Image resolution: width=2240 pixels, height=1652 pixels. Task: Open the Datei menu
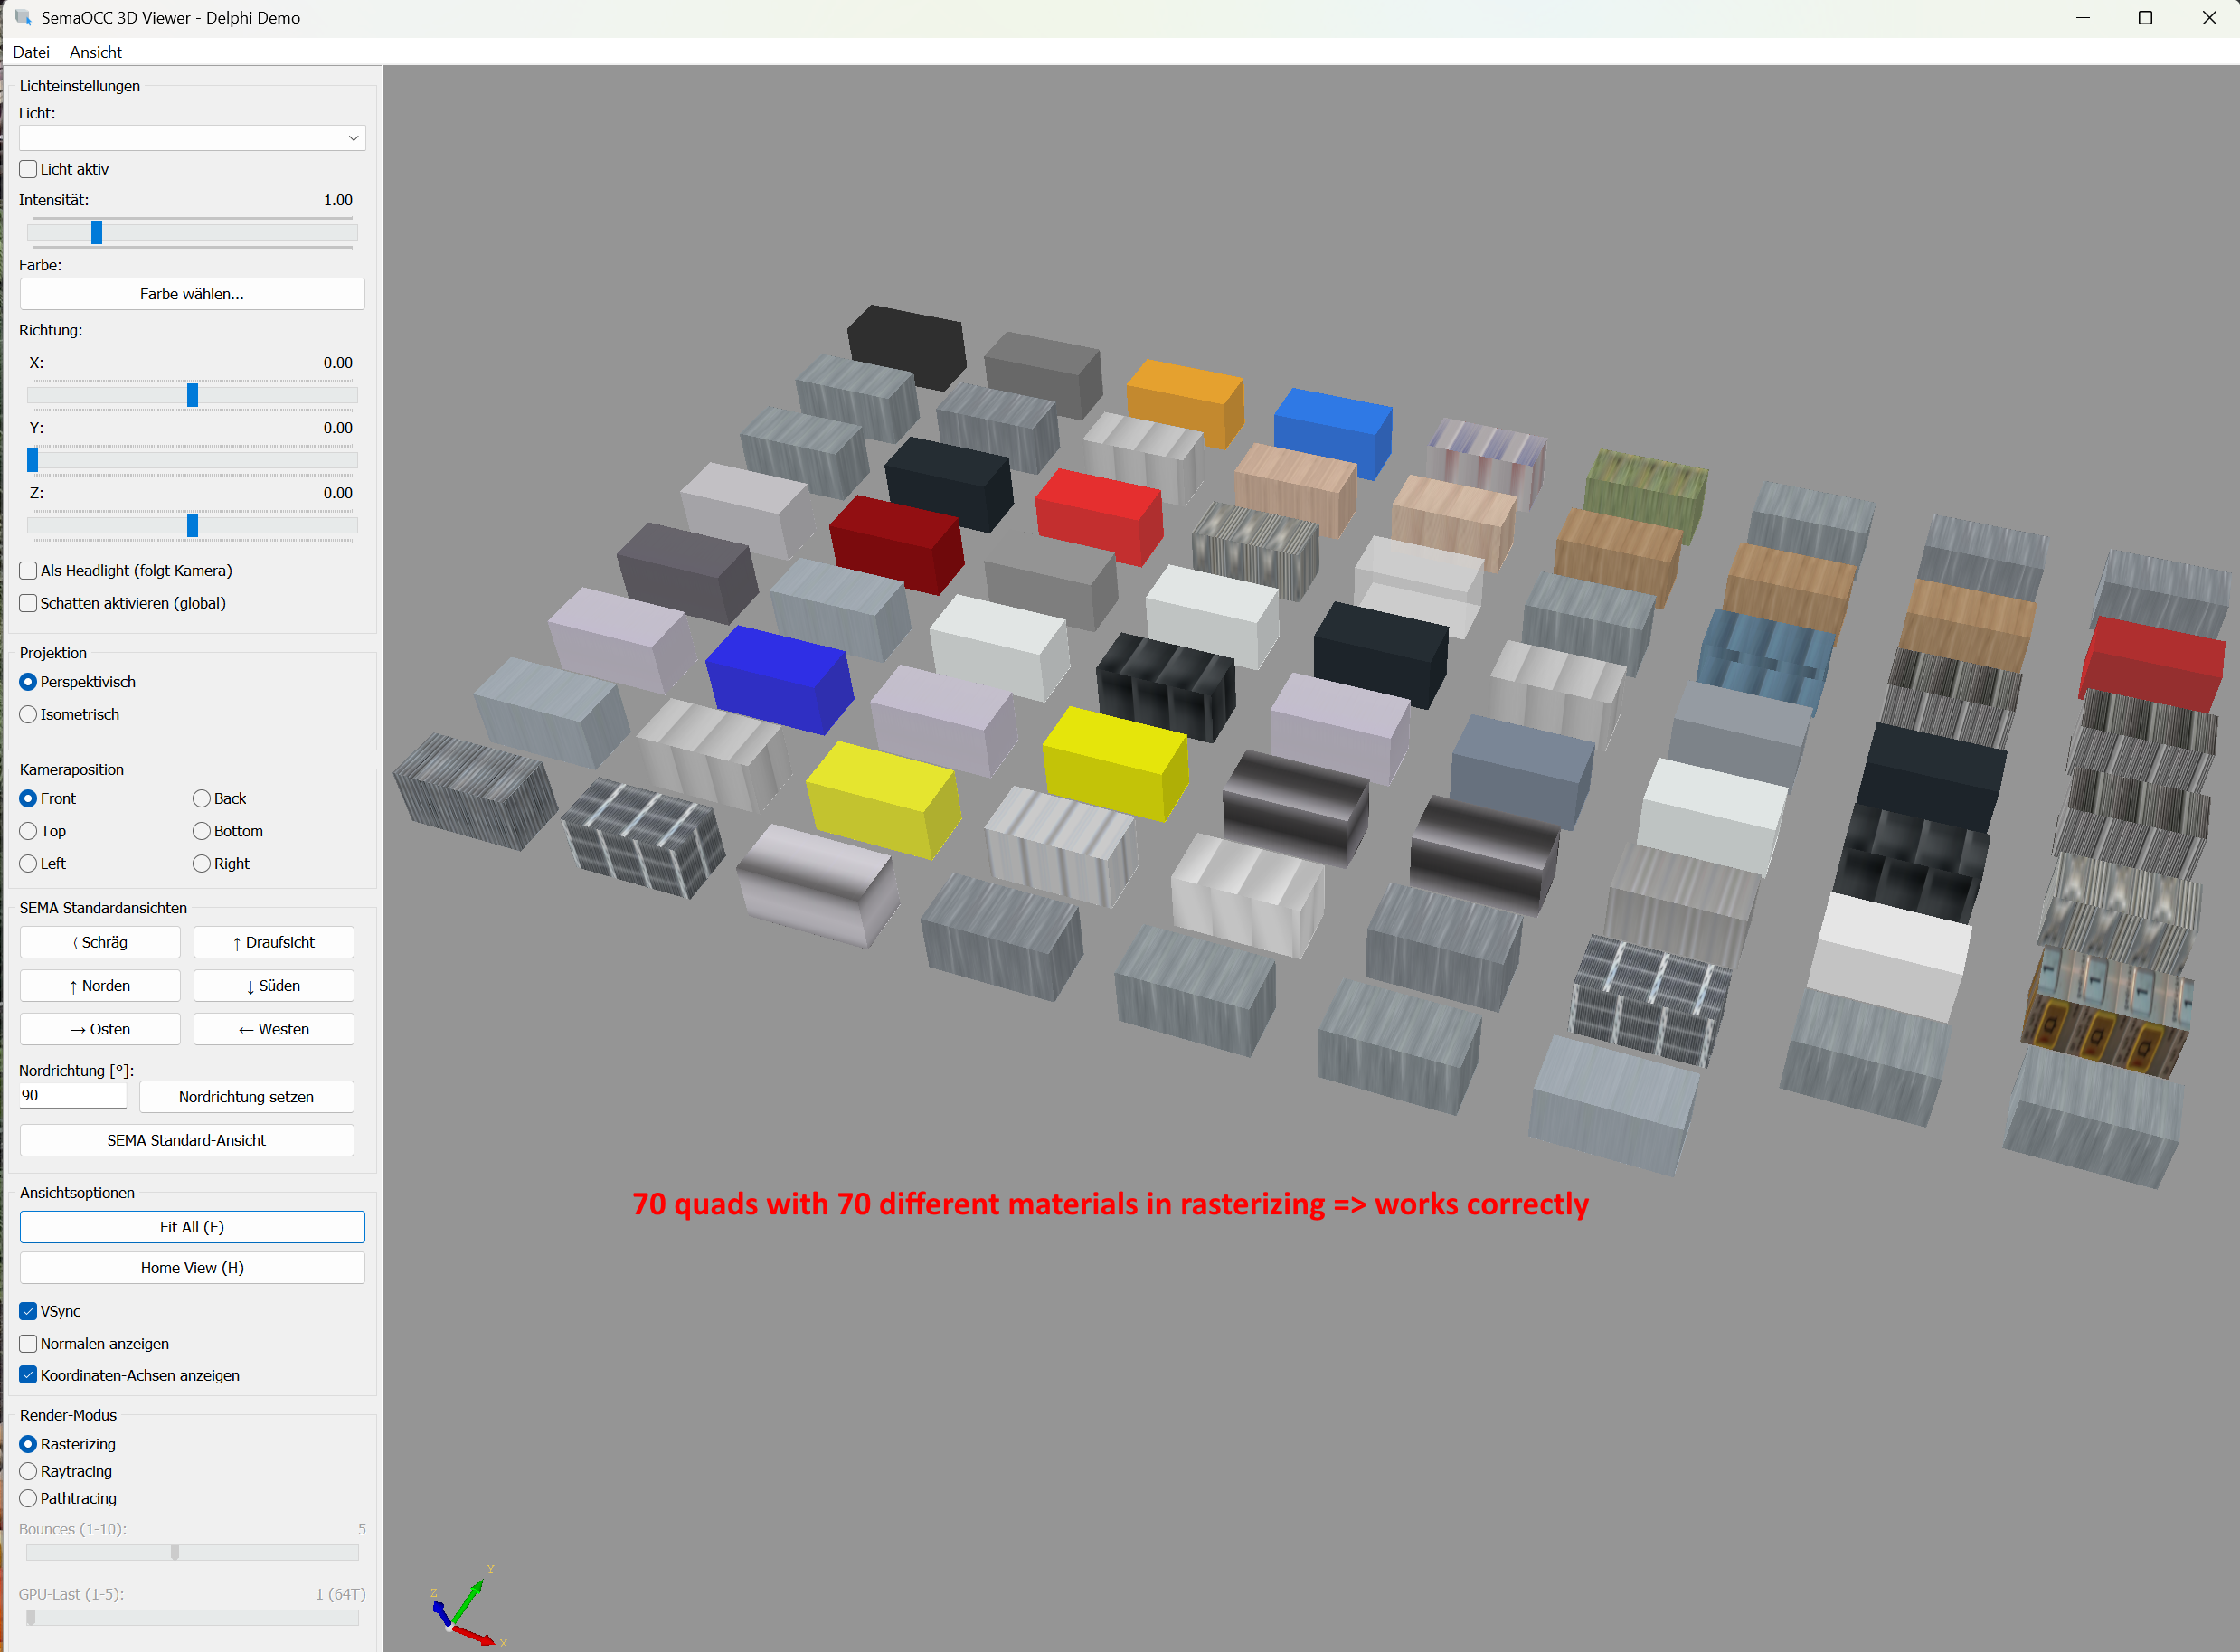[x=31, y=52]
